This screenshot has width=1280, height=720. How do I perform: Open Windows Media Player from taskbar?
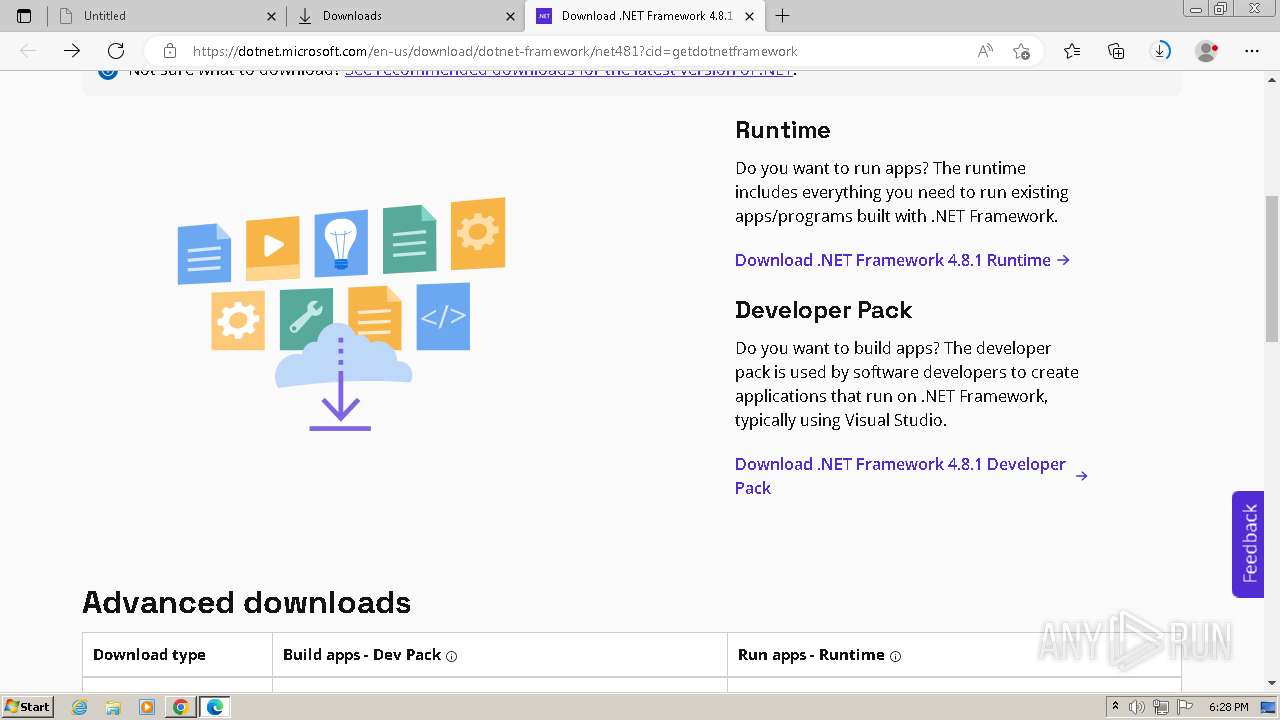click(147, 707)
